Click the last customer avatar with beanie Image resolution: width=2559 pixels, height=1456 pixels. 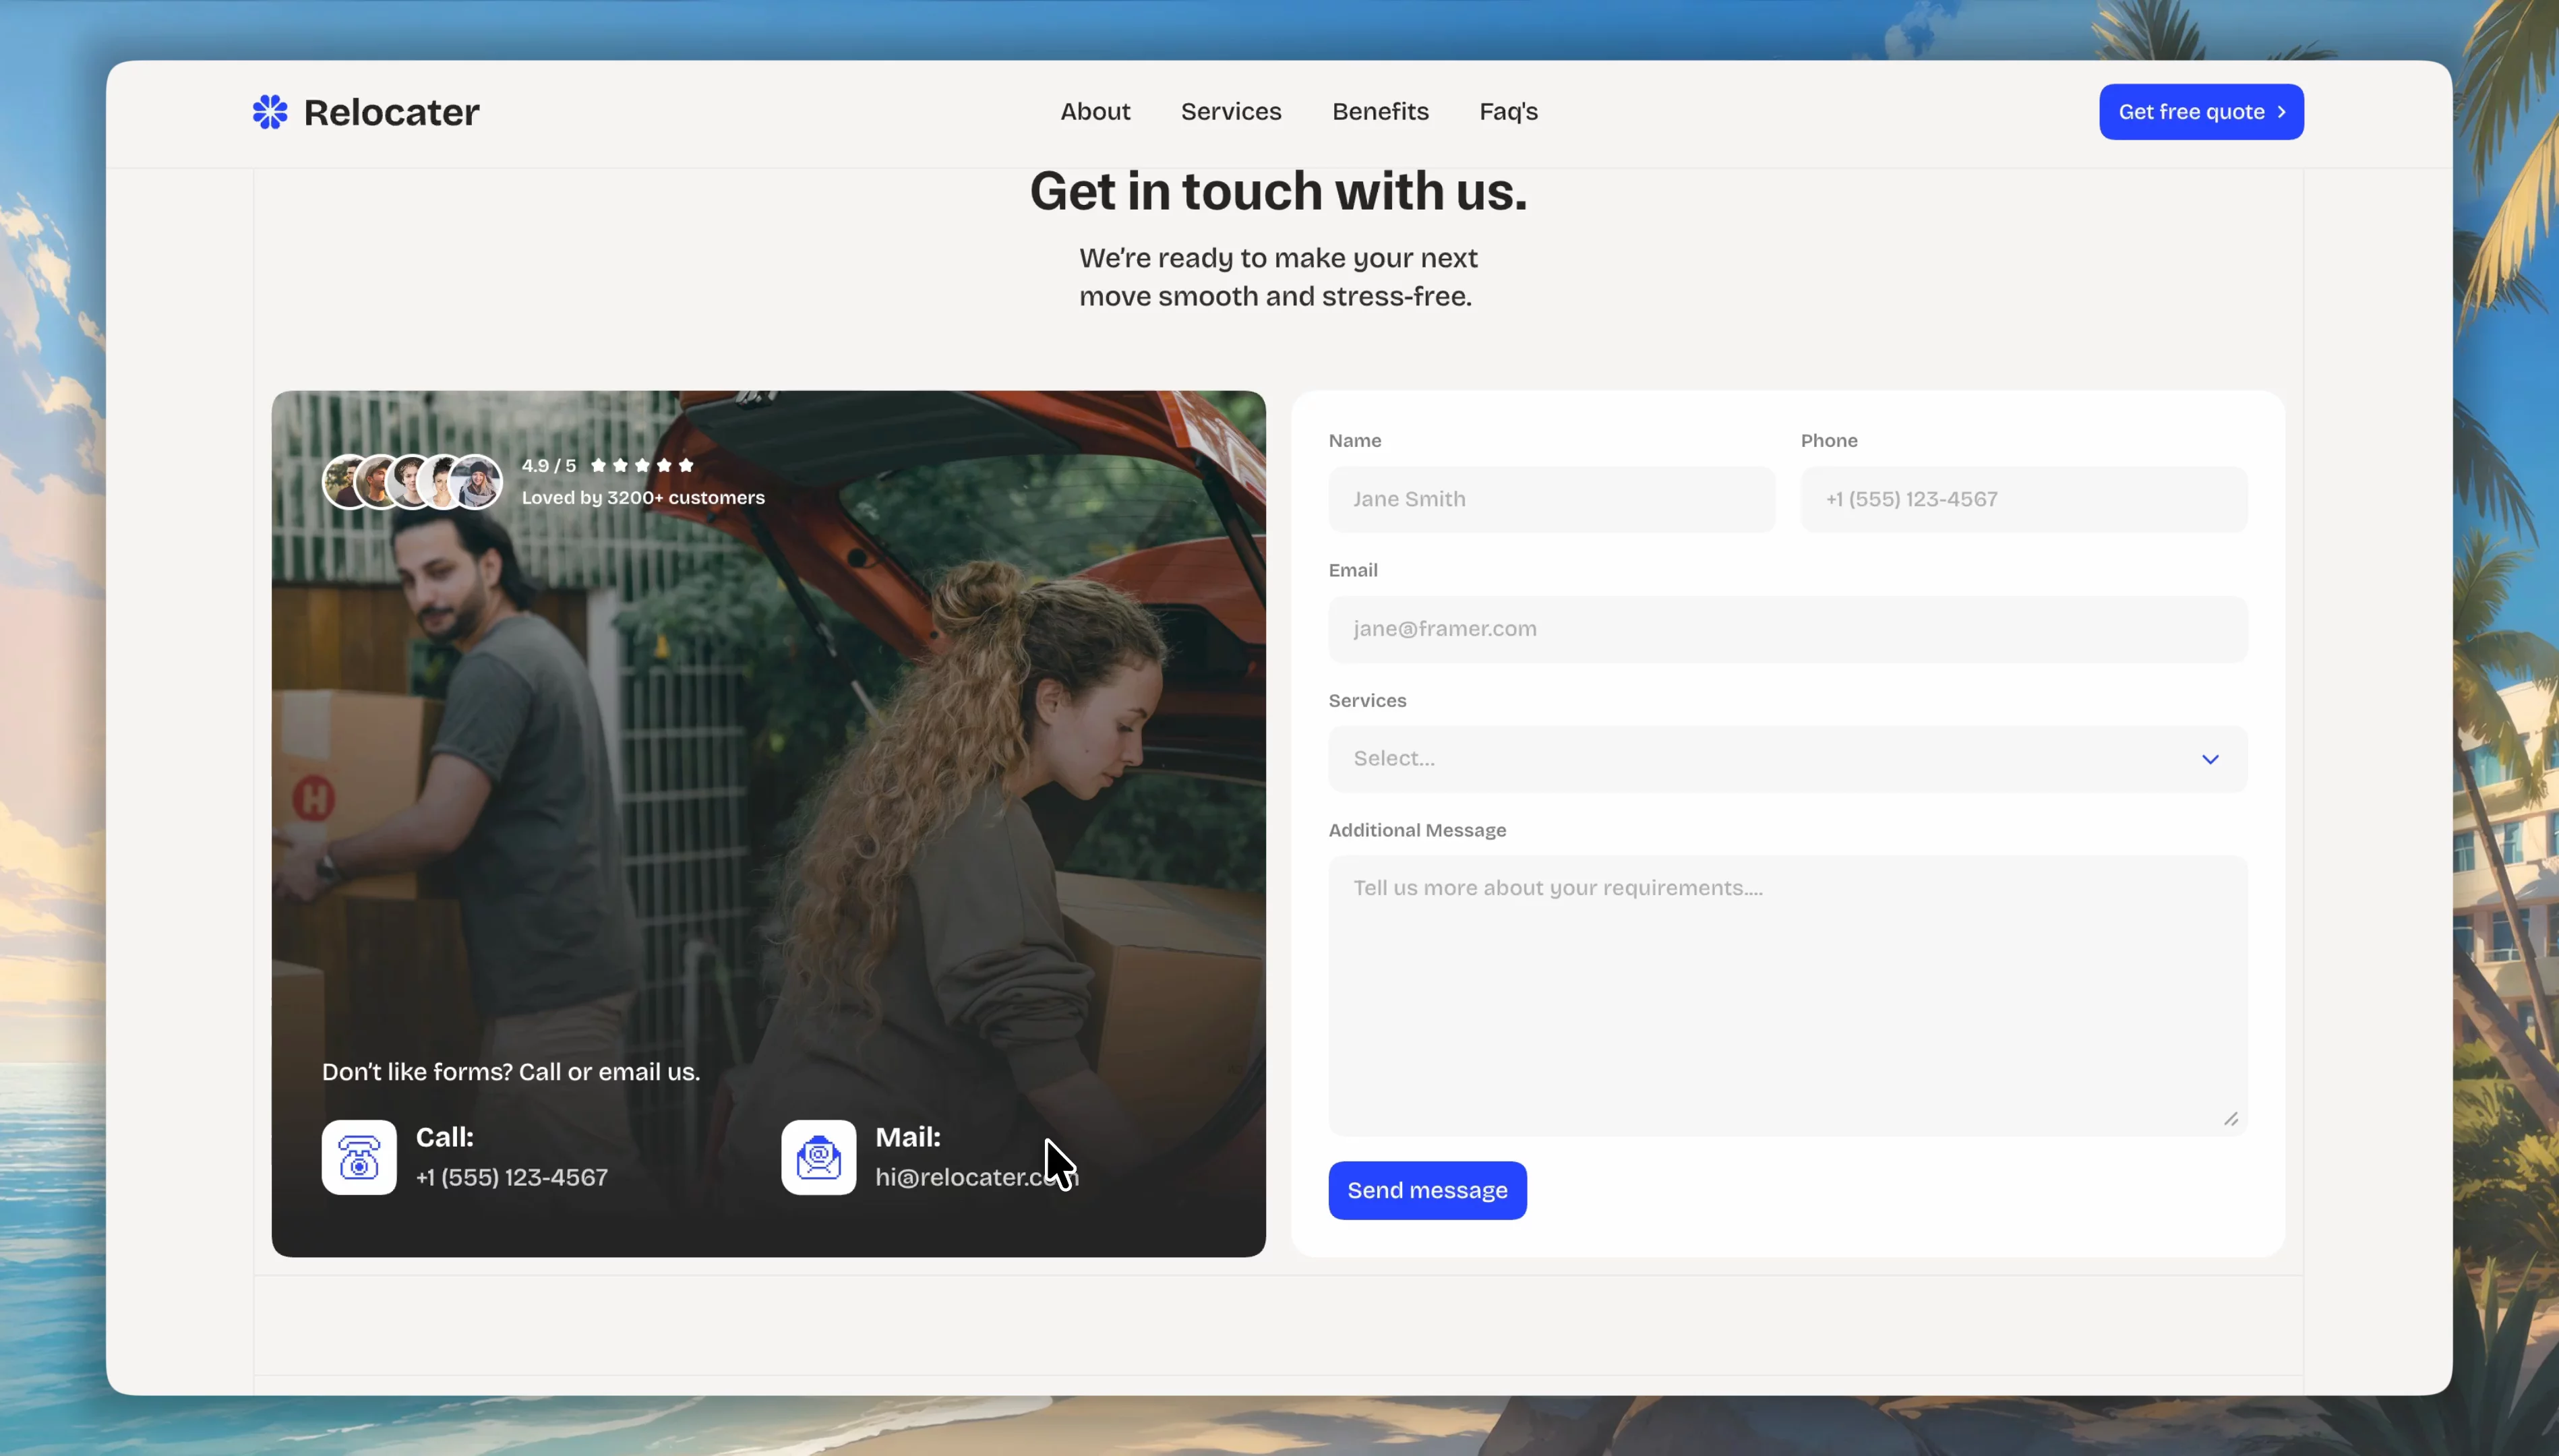pyautogui.click(x=476, y=482)
